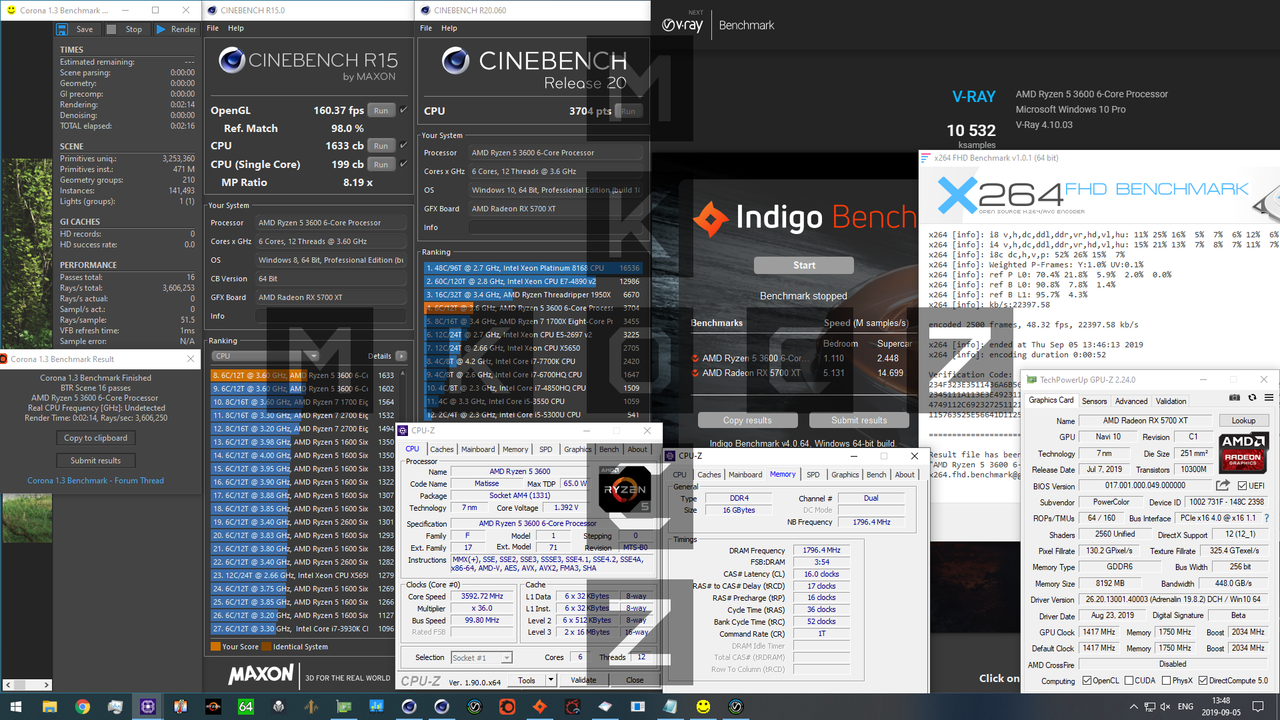Toggle the Cinebench R15 OpenGL checkmark
Image resolution: width=1280 pixels, height=720 pixels.
[403, 110]
